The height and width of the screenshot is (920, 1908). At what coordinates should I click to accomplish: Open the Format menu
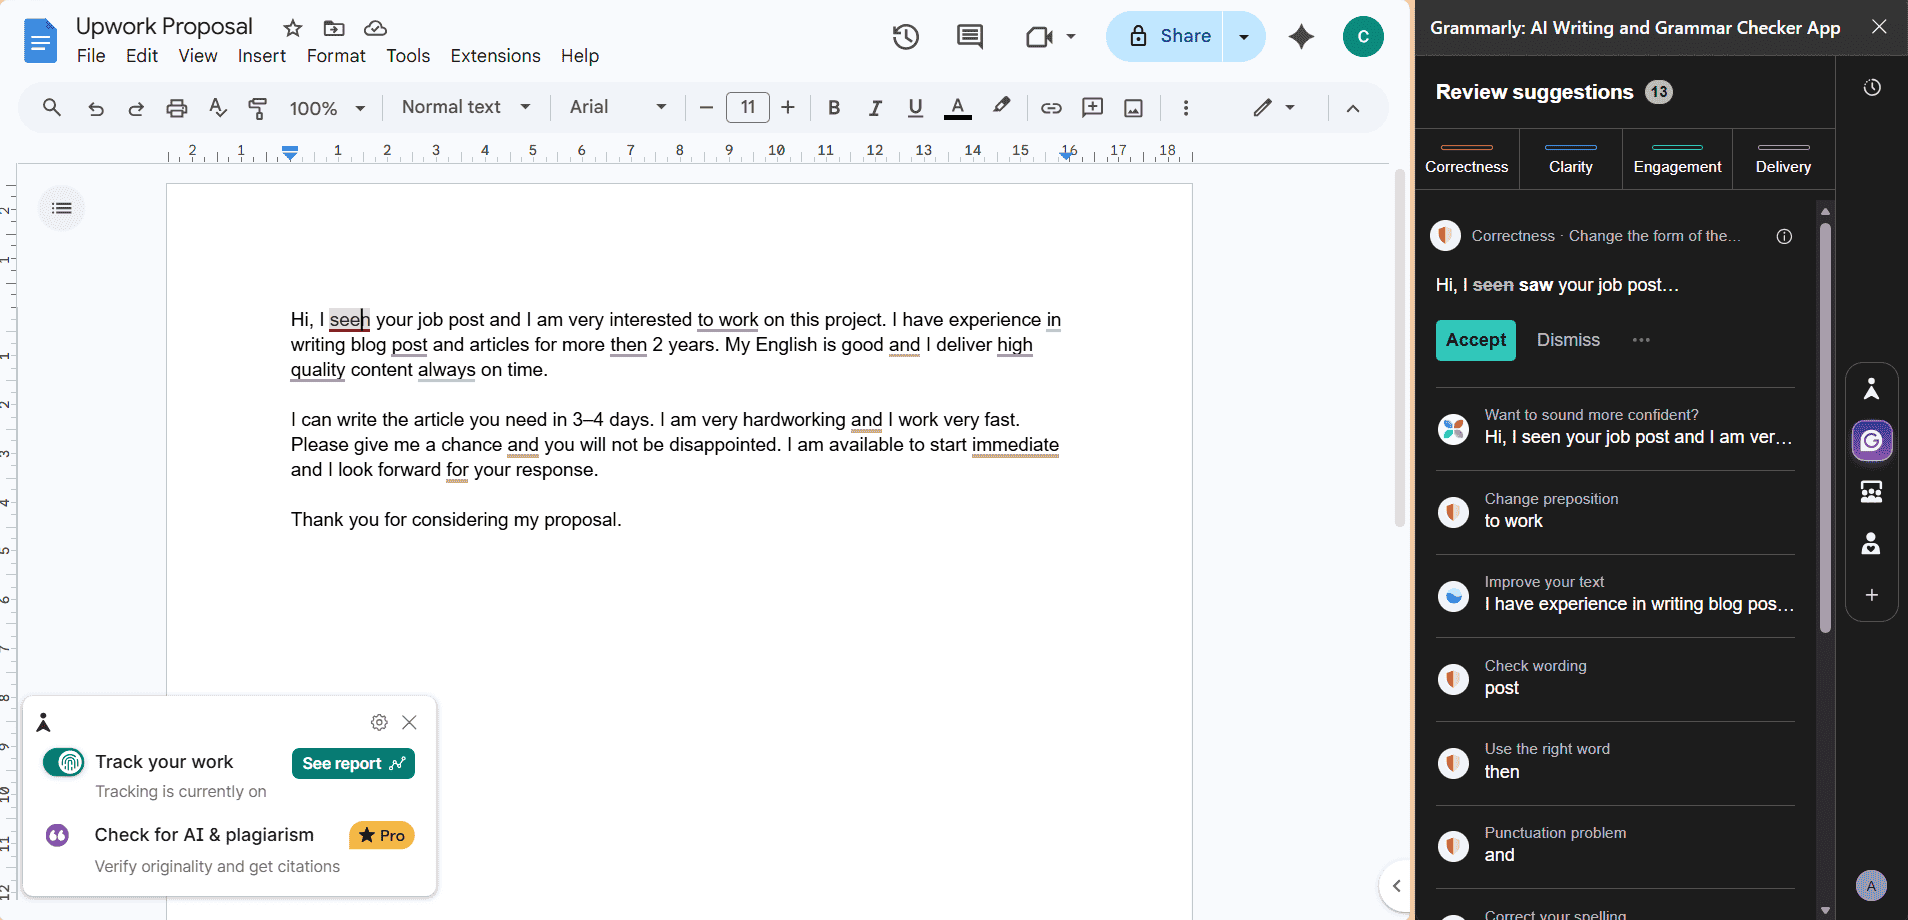(336, 56)
